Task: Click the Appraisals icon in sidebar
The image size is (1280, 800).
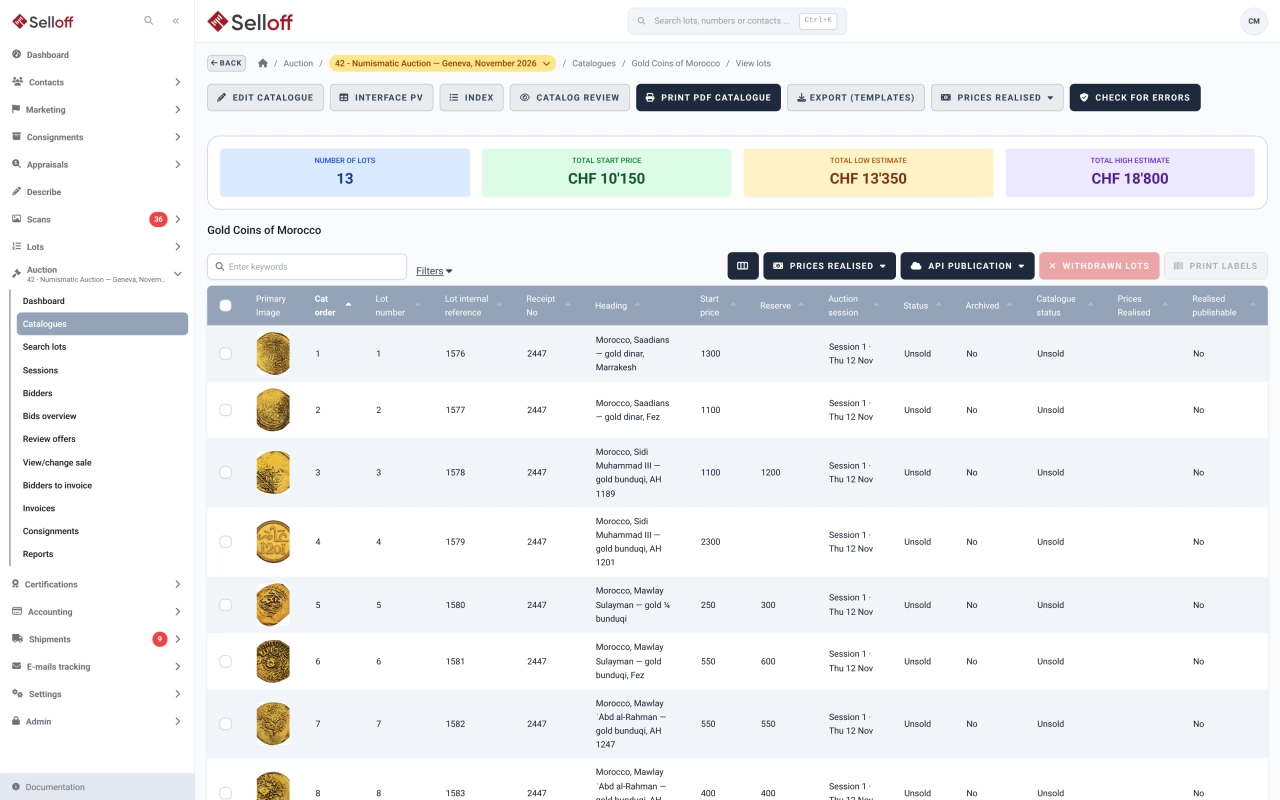Action: pyautogui.click(x=17, y=164)
